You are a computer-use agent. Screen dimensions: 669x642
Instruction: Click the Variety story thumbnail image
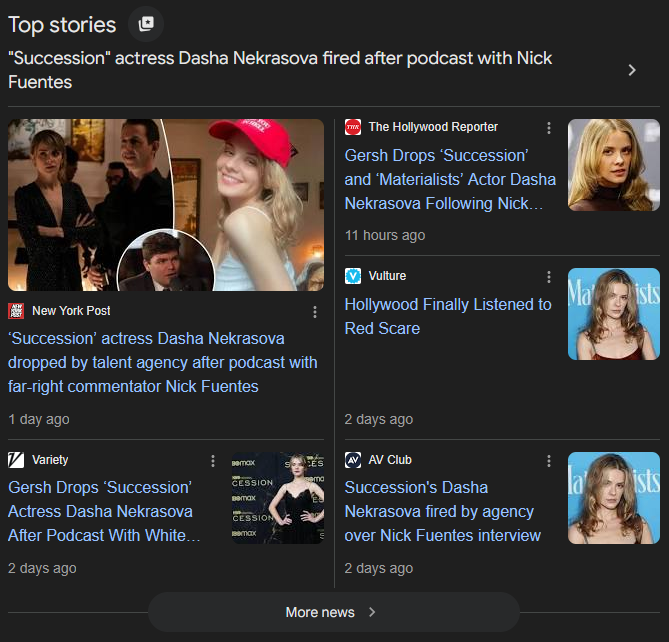(x=277, y=498)
